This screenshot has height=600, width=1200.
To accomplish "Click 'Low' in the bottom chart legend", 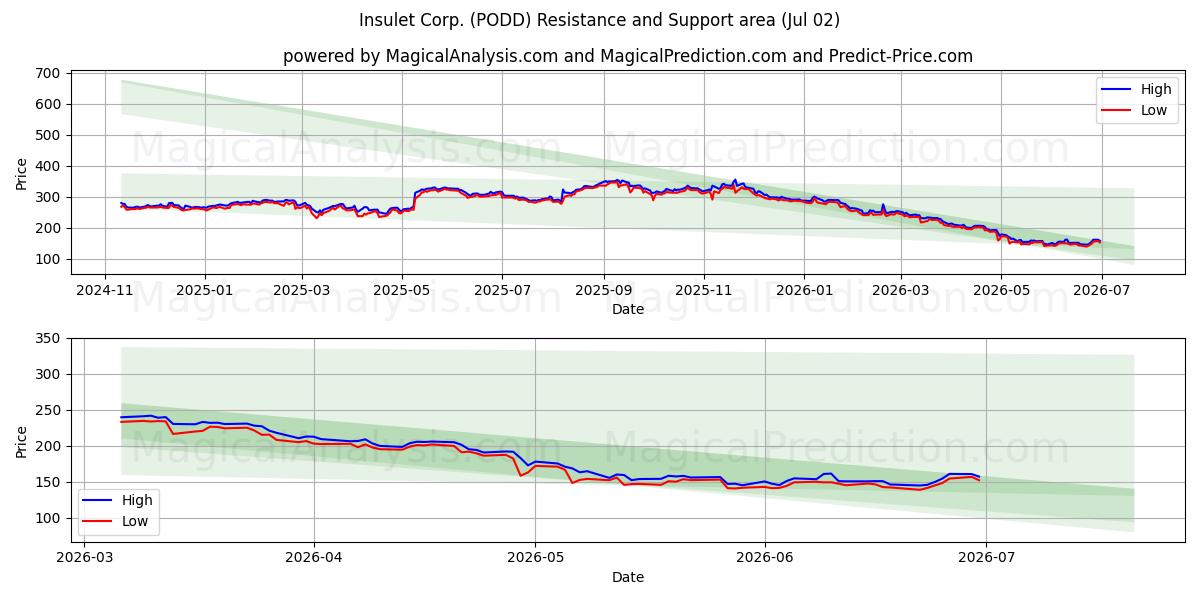I will click(136, 521).
